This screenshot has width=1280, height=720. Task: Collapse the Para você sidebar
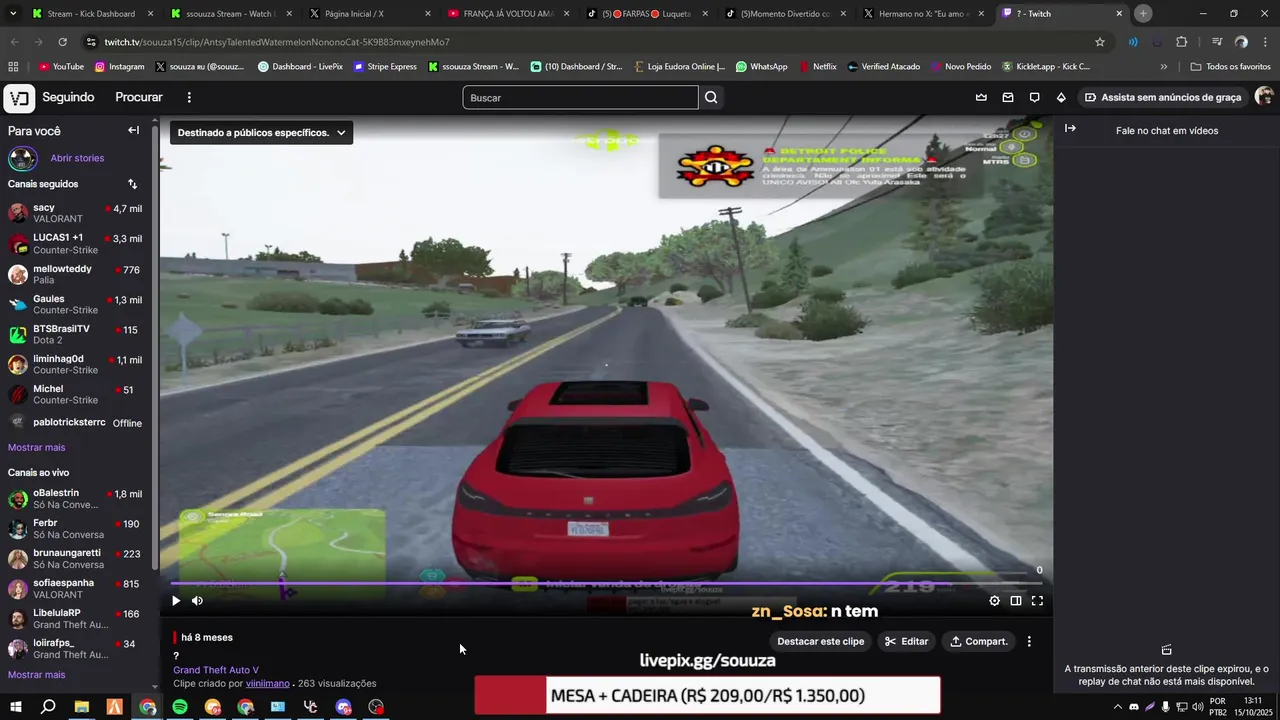(x=133, y=130)
